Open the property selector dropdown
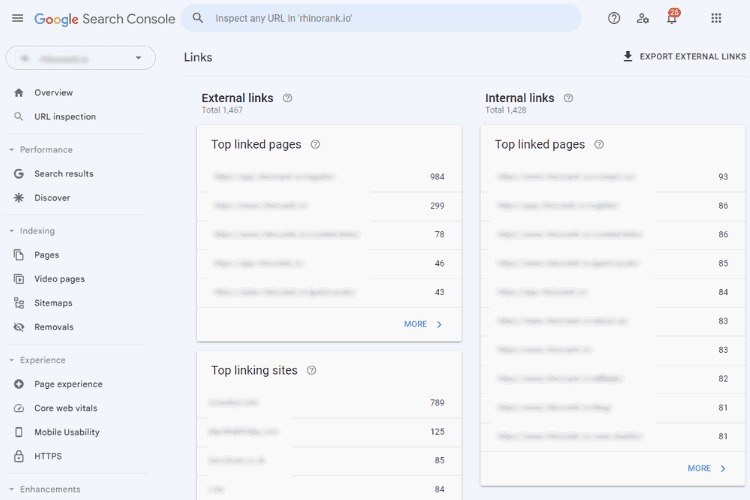This screenshot has width=750, height=500. pyautogui.click(x=80, y=58)
